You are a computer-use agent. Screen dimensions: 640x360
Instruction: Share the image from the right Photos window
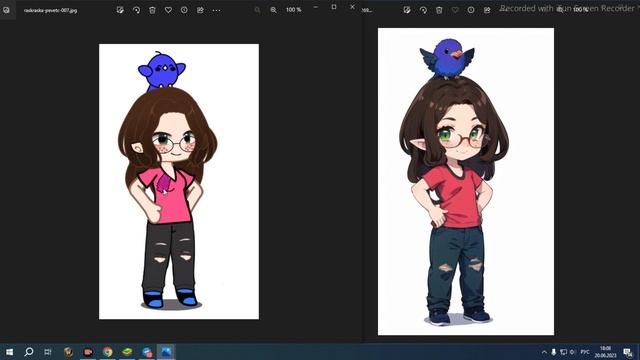click(487, 10)
